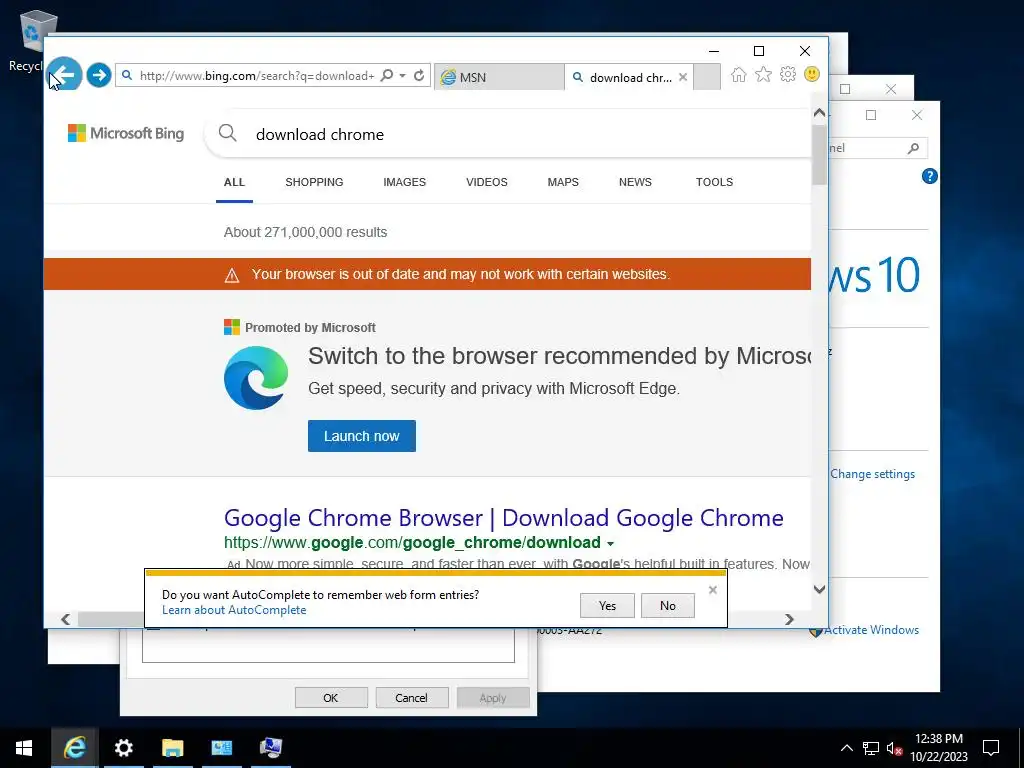Click the Control Panel search magnifier
The width and height of the screenshot is (1024, 768).
pyautogui.click(x=913, y=149)
